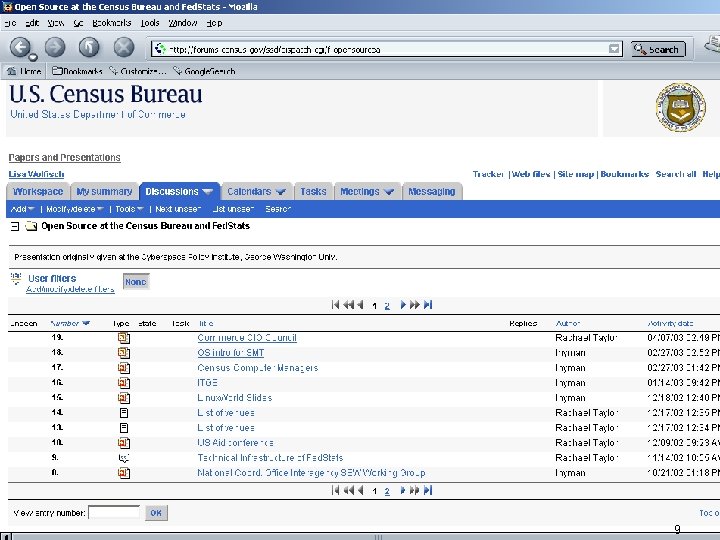720x540 pixels.
Task: Click document icon in entry 13 row
Action: pyautogui.click(x=124, y=428)
